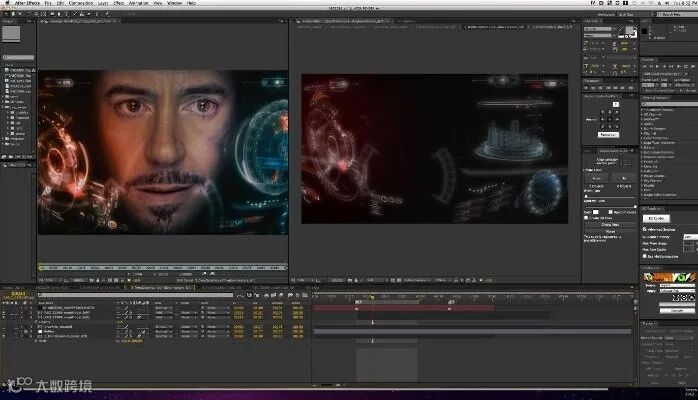Toggle loop option in Preview panel
This screenshot has width=698, height=400.
(x=686, y=66)
